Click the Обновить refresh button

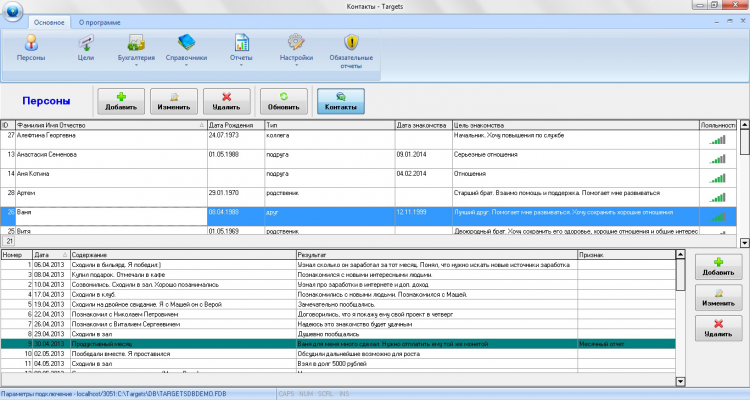pyautogui.click(x=284, y=101)
